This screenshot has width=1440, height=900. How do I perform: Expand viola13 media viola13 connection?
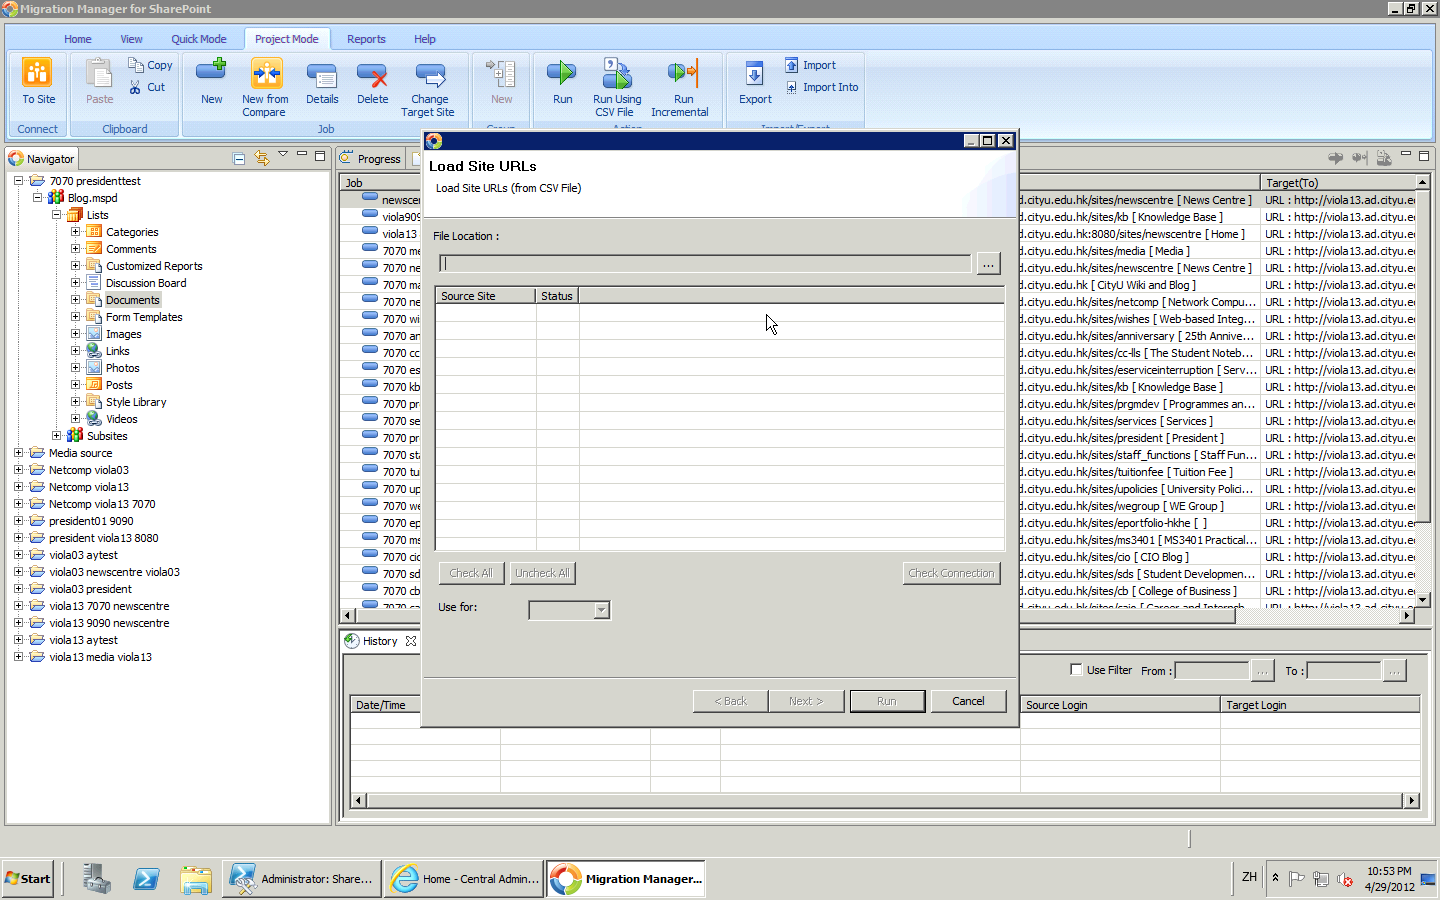coord(19,657)
